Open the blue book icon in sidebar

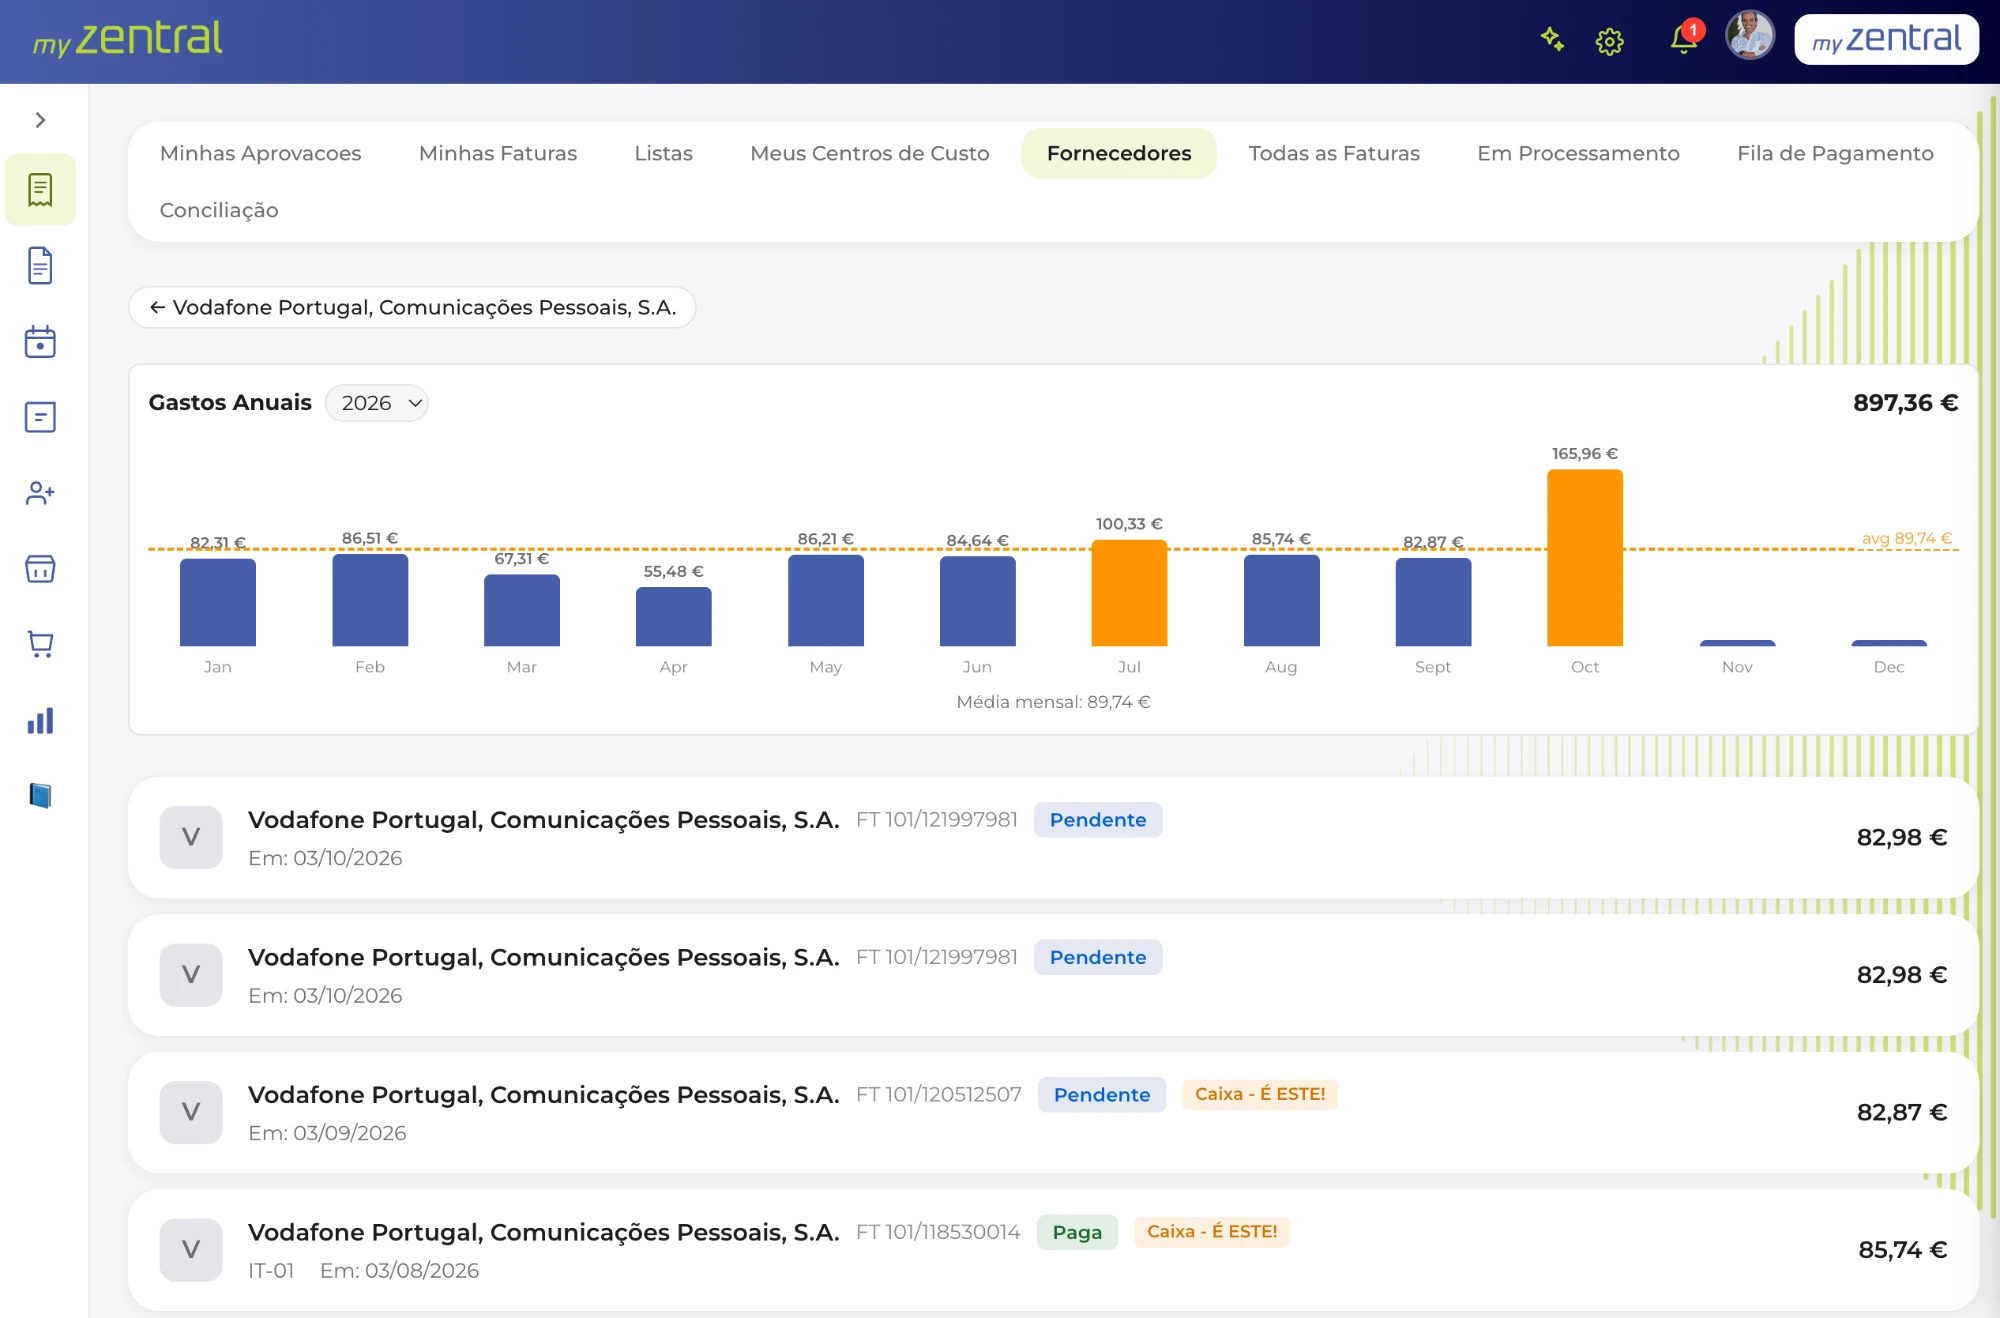(40, 796)
